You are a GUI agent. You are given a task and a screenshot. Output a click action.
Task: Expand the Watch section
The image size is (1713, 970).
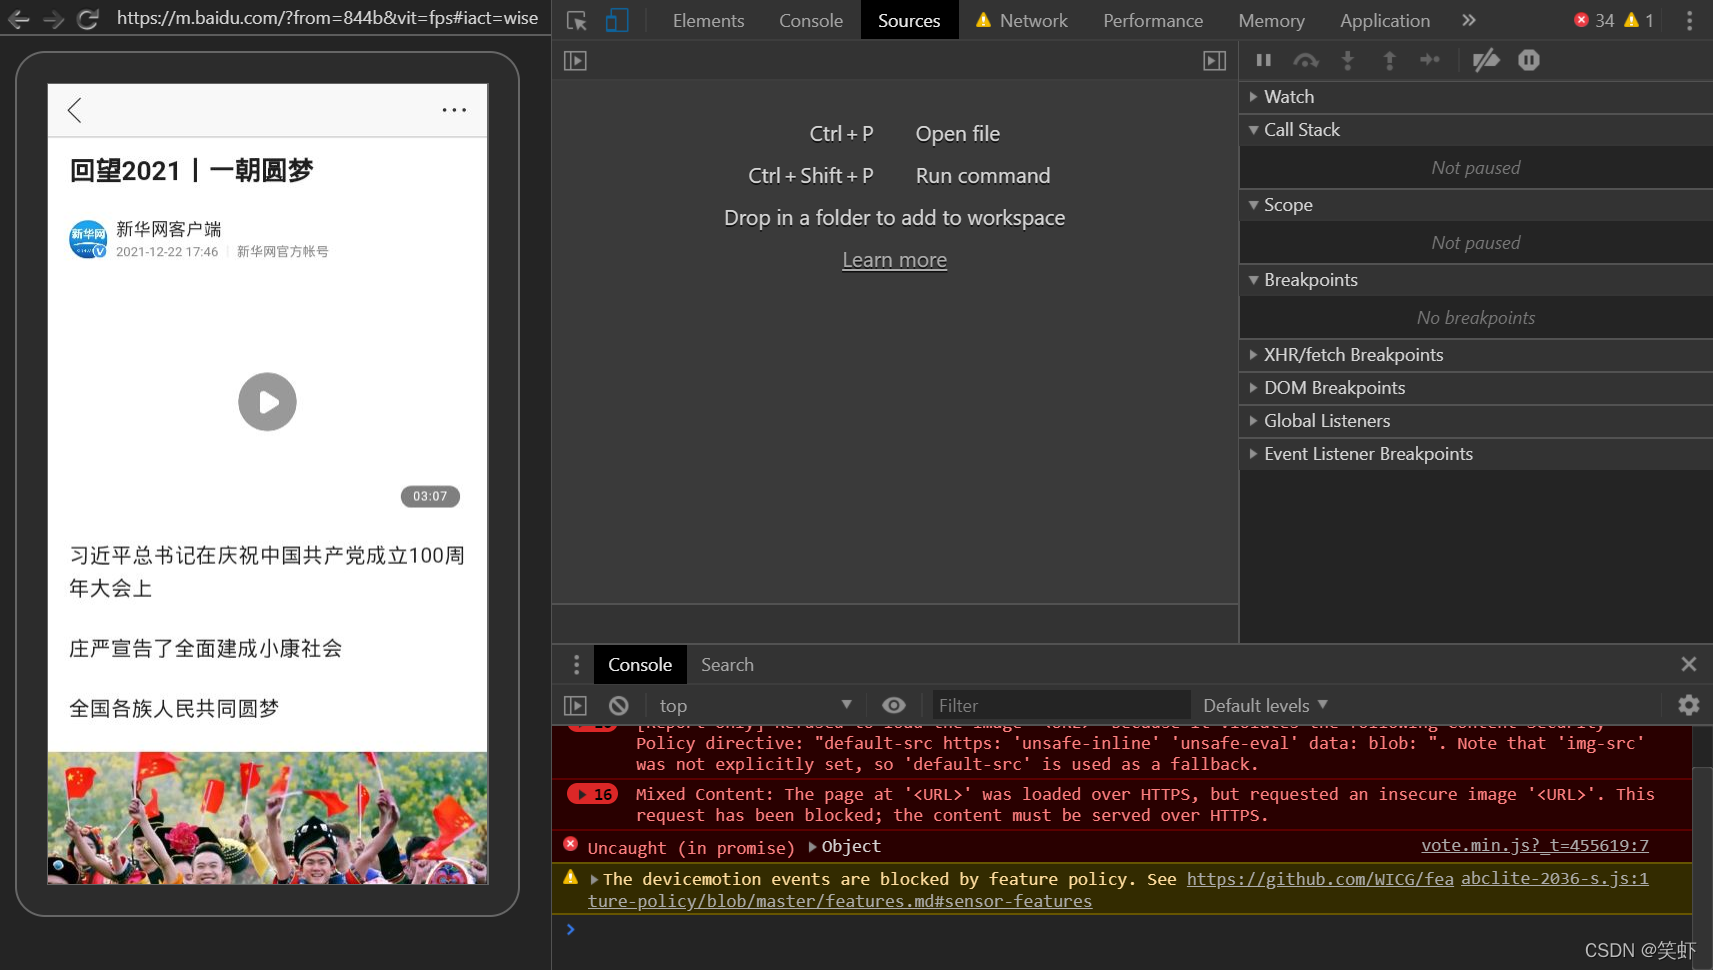[1476, 97]
